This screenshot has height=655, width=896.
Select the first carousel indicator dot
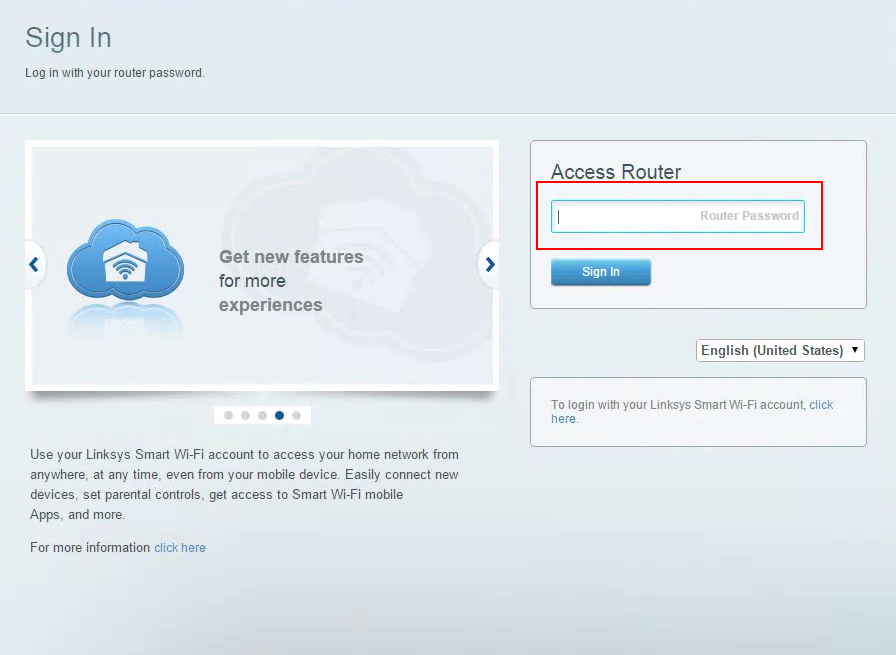[x=228, y=415]
